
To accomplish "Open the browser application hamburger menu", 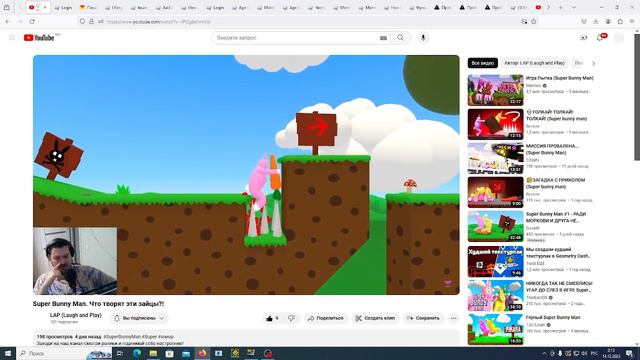I will coord(633,22).
